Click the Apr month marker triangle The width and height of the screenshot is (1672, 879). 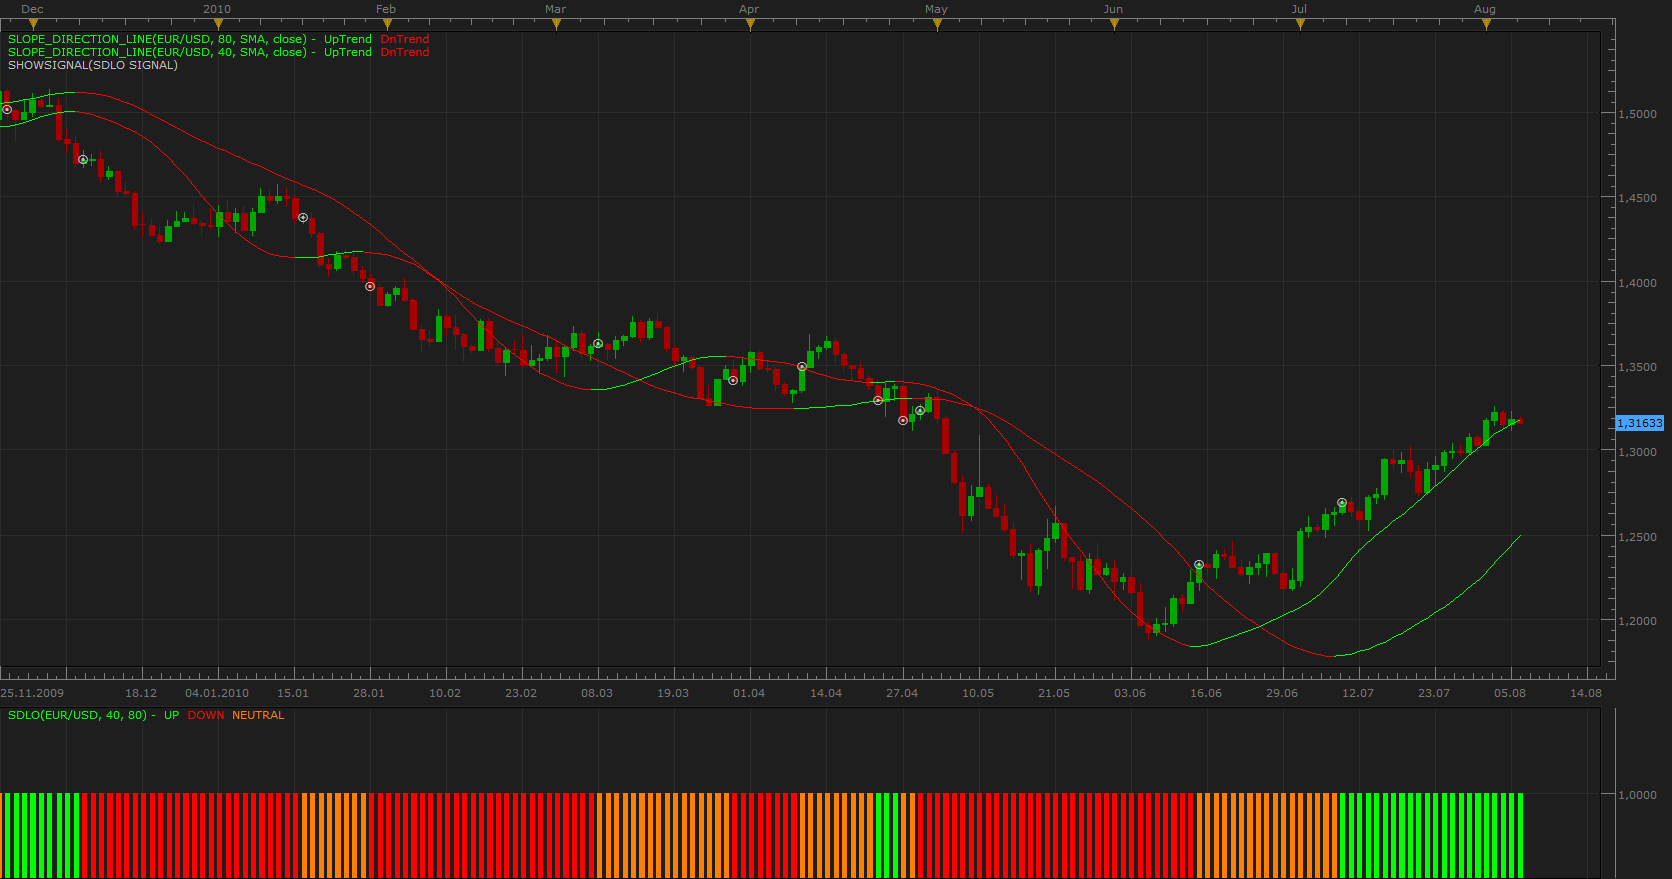[750, 25]
